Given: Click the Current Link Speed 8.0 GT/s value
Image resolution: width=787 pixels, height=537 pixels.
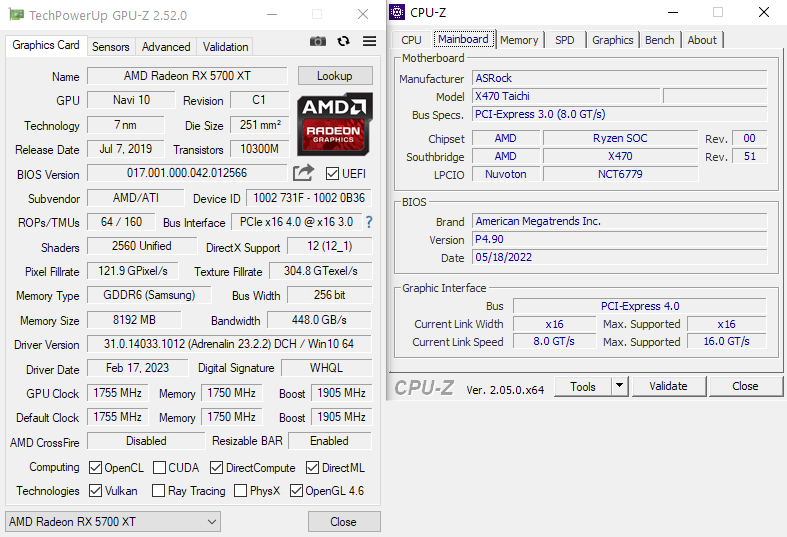Looking at the screenshot, I should pyautogui.click(x=554, y=341).
